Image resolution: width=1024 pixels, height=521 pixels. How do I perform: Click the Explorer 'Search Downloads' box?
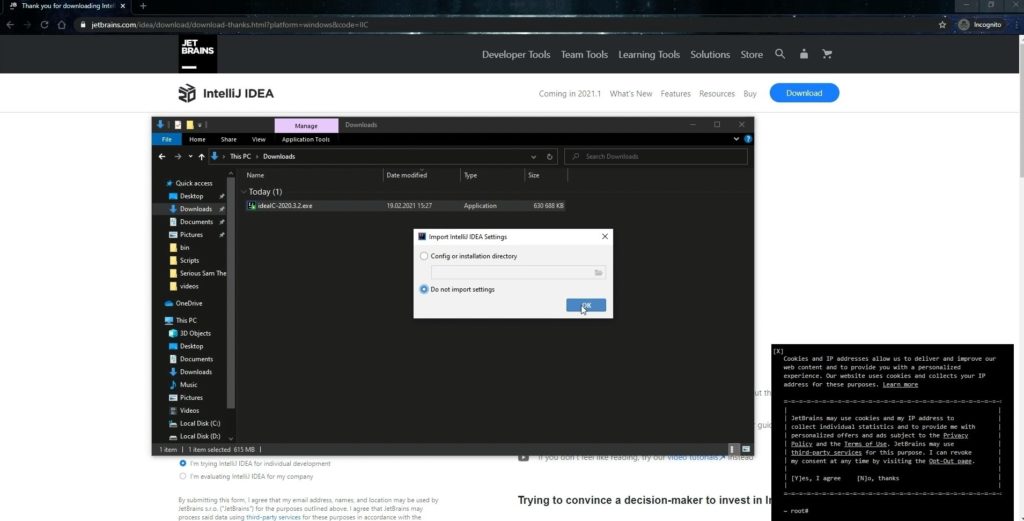(656, 157)
